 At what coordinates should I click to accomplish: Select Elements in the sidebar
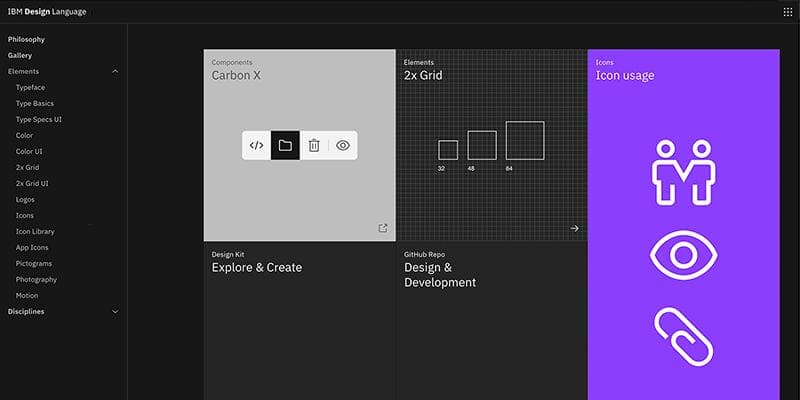[x=23, y=71]
